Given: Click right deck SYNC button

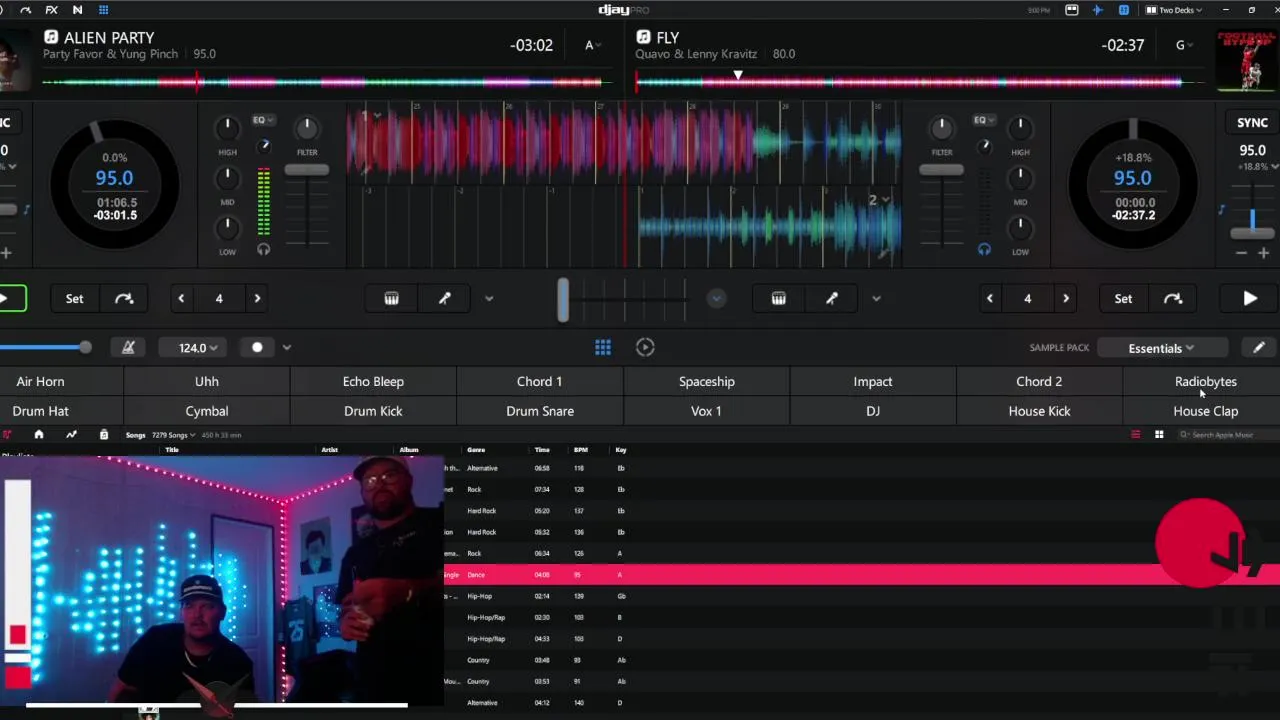Looking at the screenshot, I should (1252, 122).
